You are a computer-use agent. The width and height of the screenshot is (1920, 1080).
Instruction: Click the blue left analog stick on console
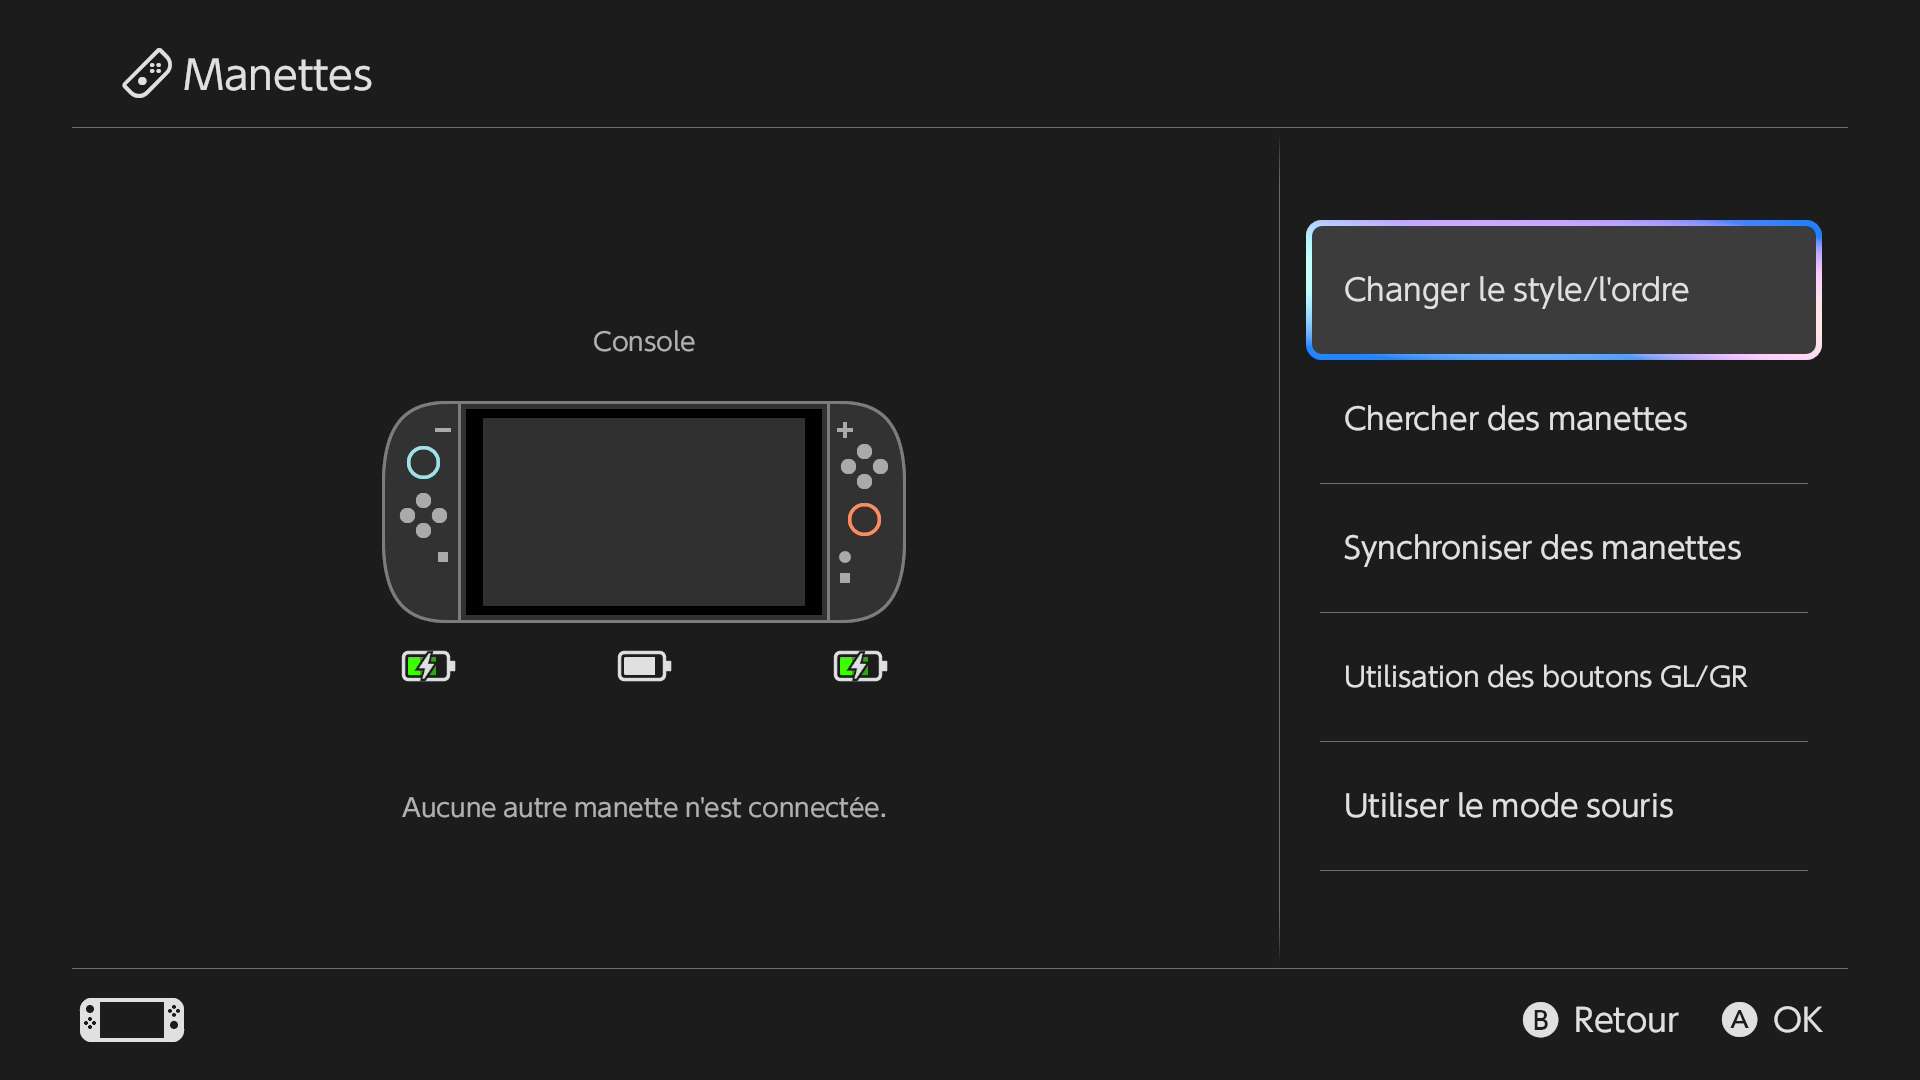(423, 462)
